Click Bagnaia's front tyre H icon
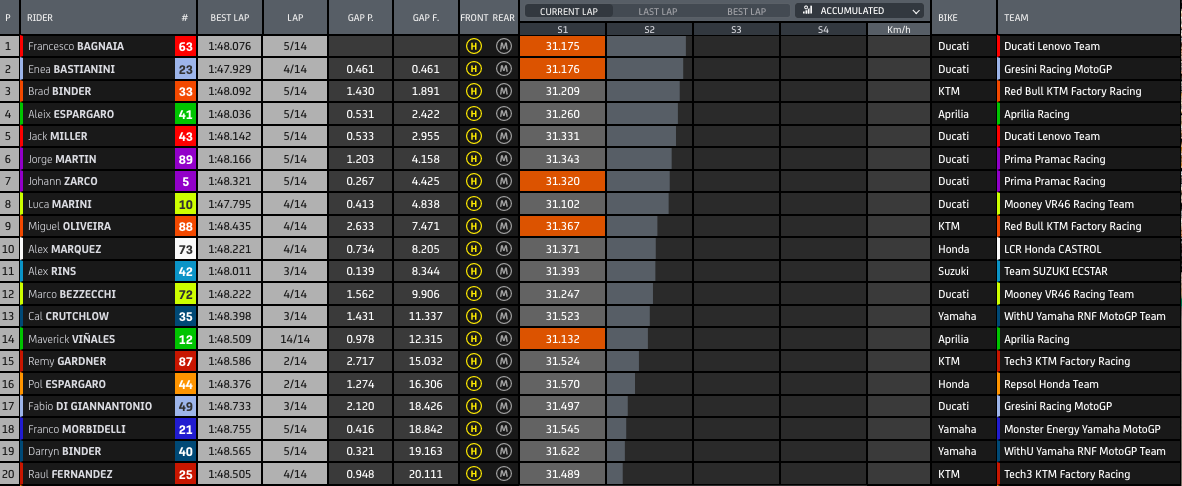Image resolution: width=1182 pixels, height=486 pixels. coord(473,46)
